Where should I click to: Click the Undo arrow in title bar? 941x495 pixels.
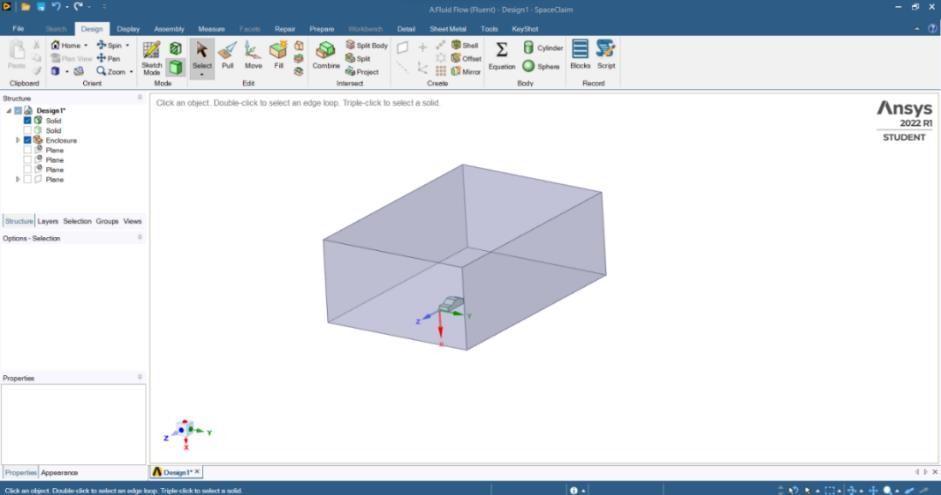(x=56, y=7)
